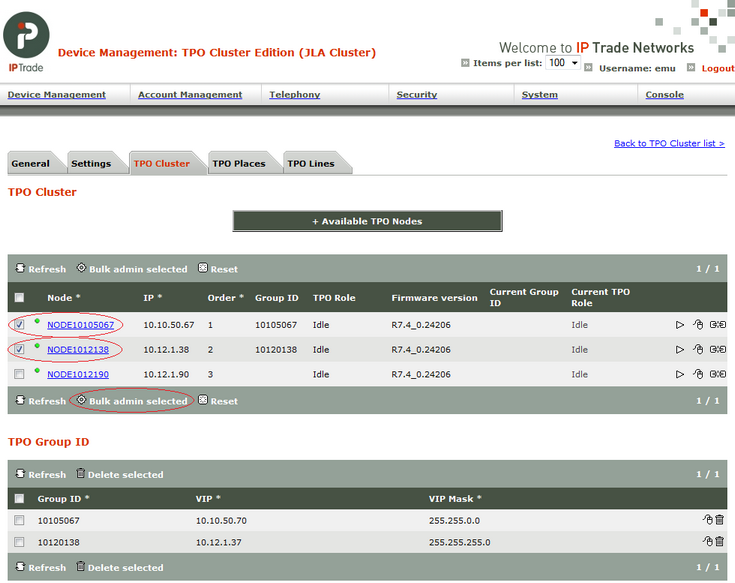Image resolution: width=735 pixels, height=583 pixels.
Task: Click Delete selected below the group 10120138 row
Action: [120, 568]
